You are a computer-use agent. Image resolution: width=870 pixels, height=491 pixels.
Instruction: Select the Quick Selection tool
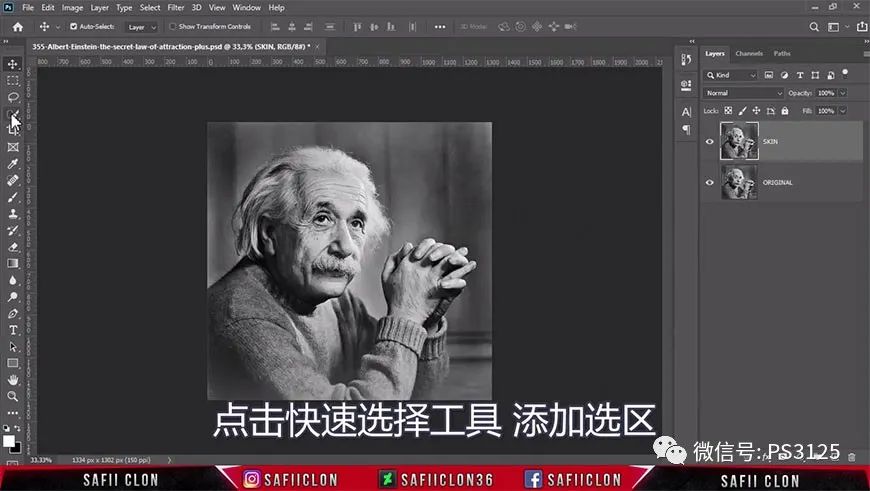[12, 114]
